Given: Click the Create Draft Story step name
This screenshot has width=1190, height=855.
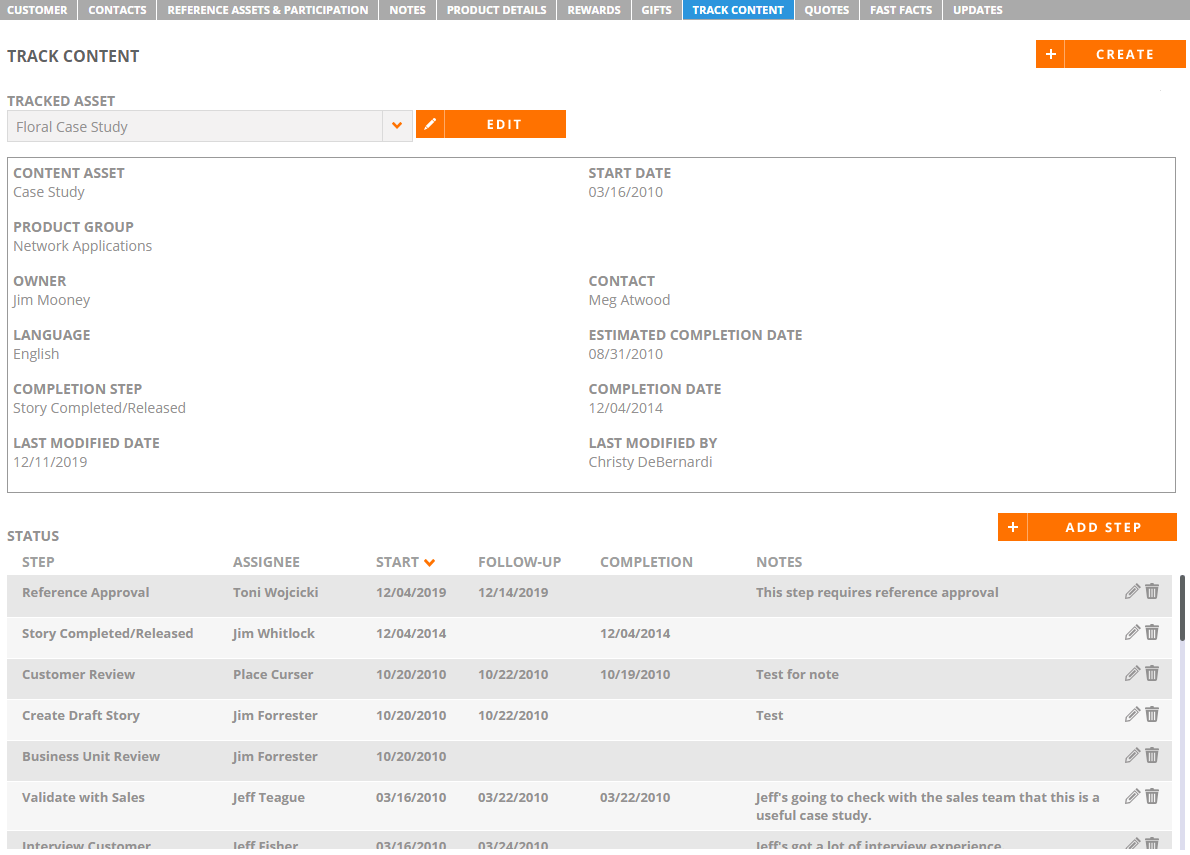Looking at the screenshot, I should pos(81,715).
